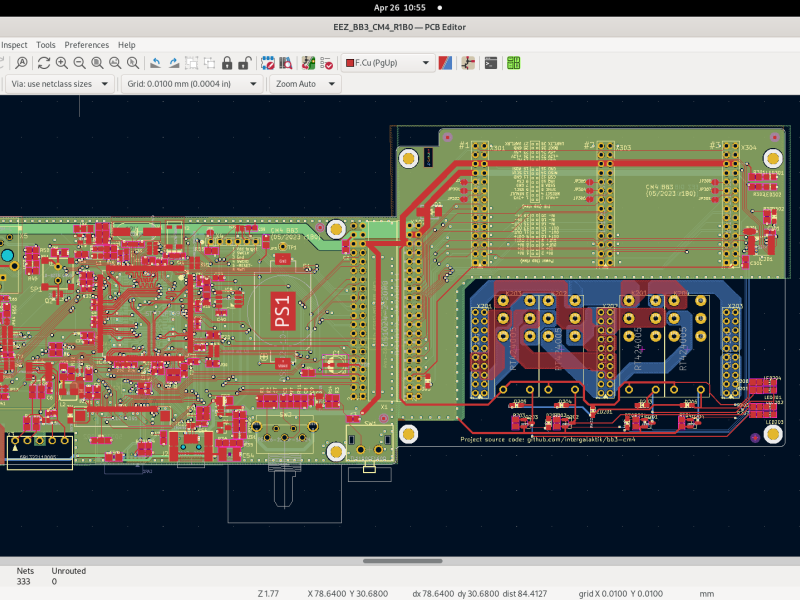Open the Preferences menu
800x600 pixels.
[x=87, y=44]
